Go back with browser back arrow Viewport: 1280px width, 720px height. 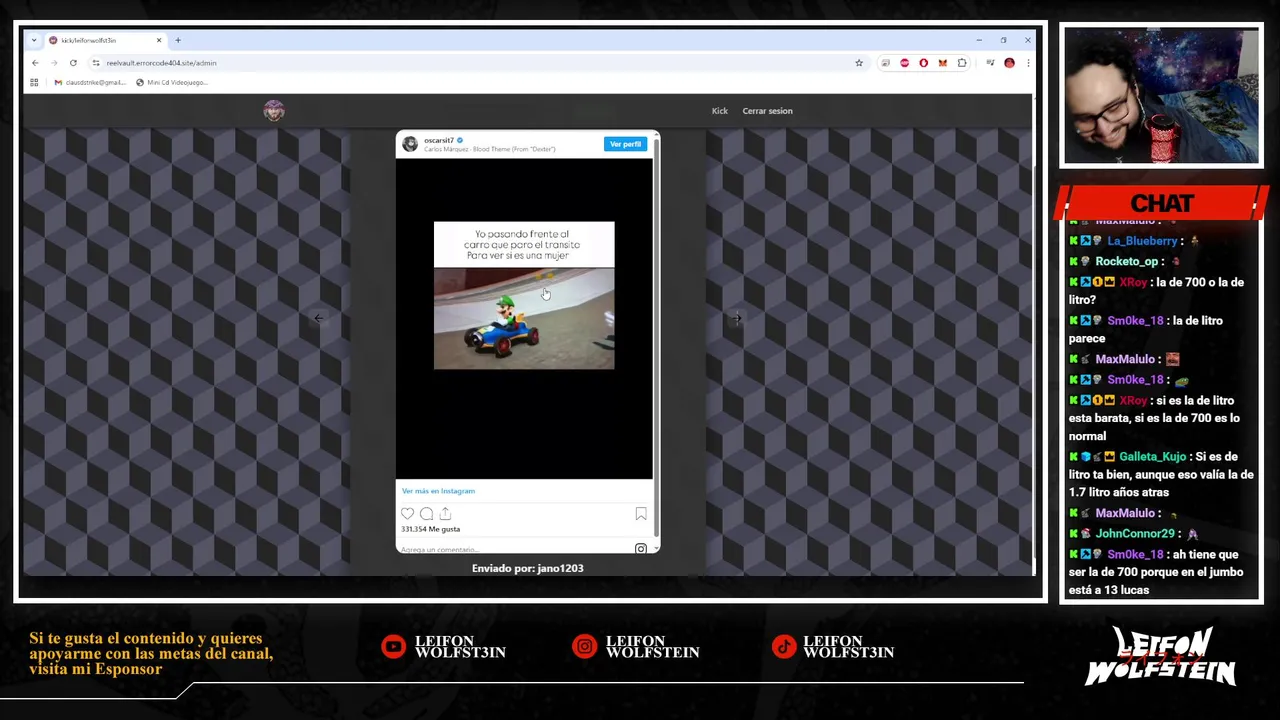(35, 63)
